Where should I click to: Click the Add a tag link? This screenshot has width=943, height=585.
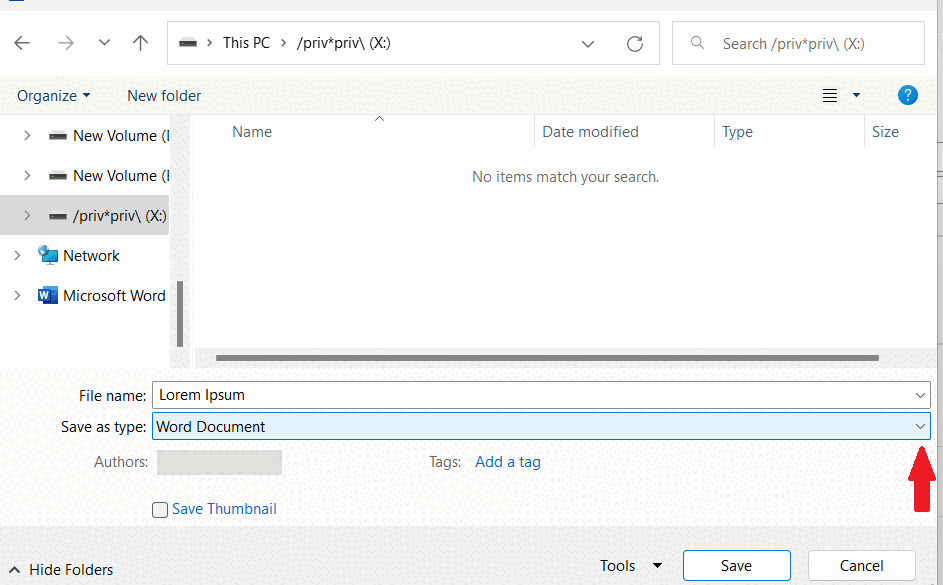tap(507, 461)
